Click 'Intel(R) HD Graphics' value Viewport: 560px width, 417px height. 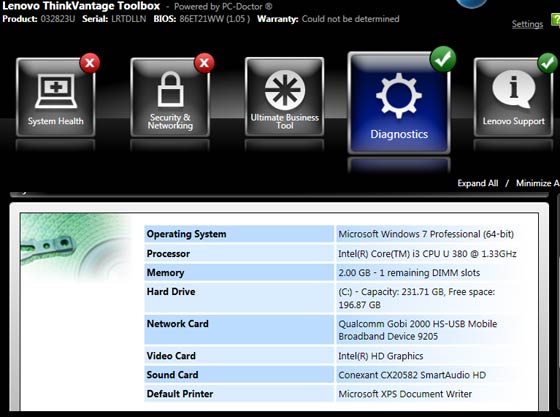(x=381, y=356)
